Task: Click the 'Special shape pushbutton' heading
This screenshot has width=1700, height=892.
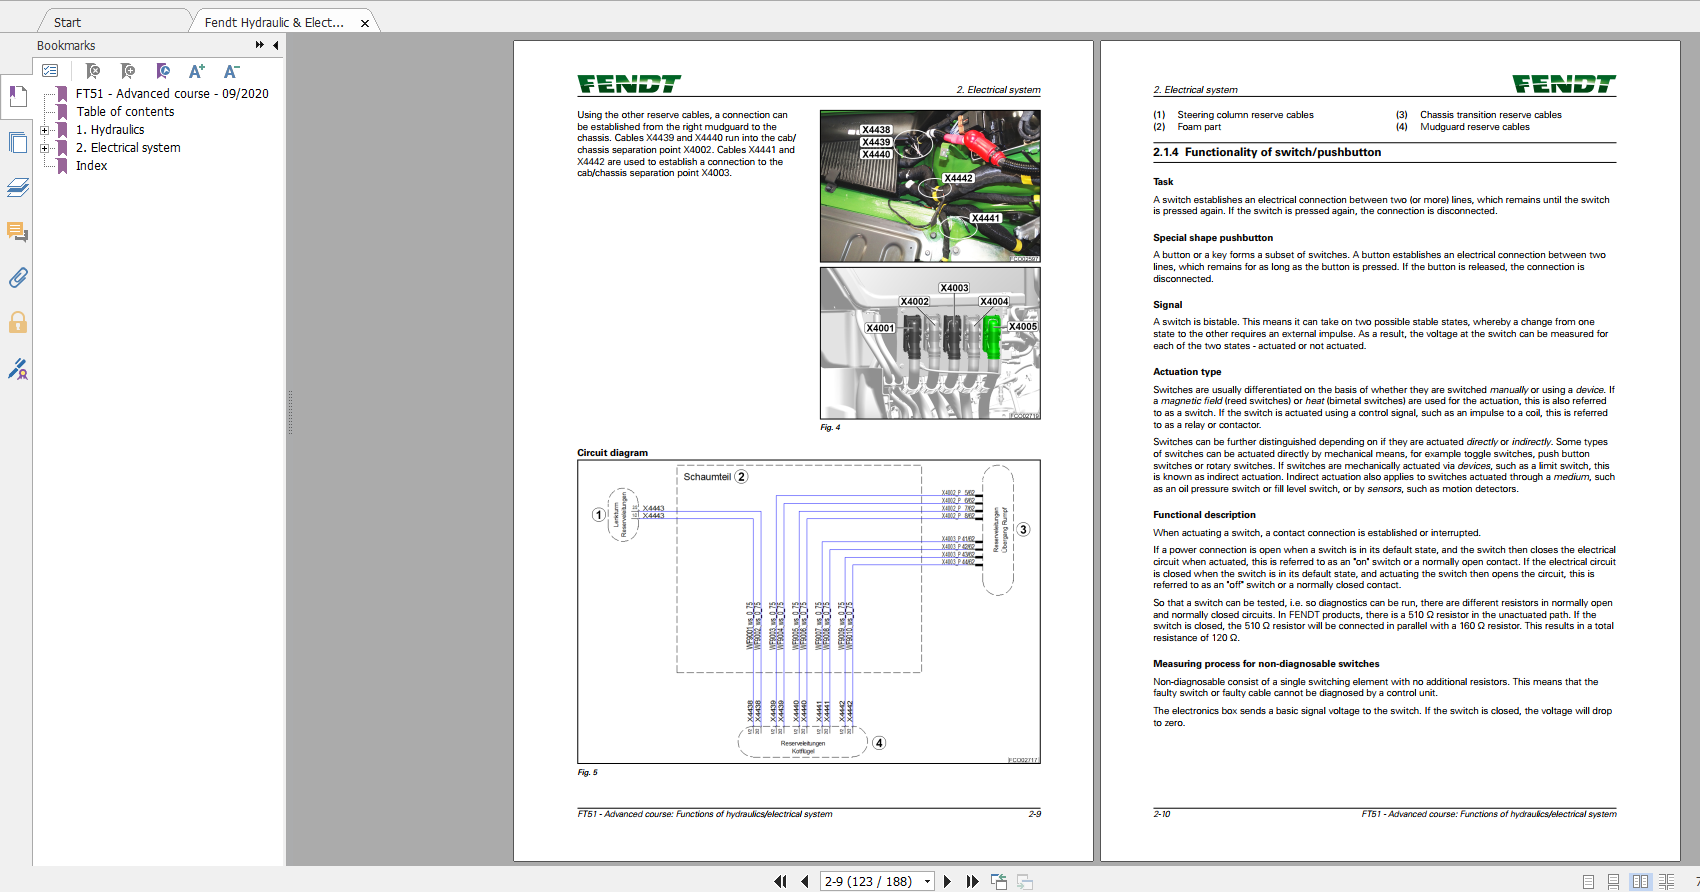Action: [x=1213, y=238]
